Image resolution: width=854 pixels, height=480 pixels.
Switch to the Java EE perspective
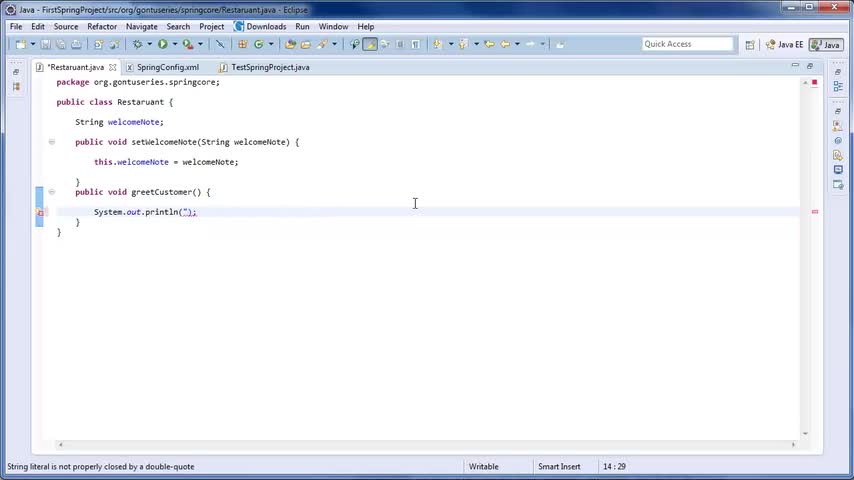point(784,45)
